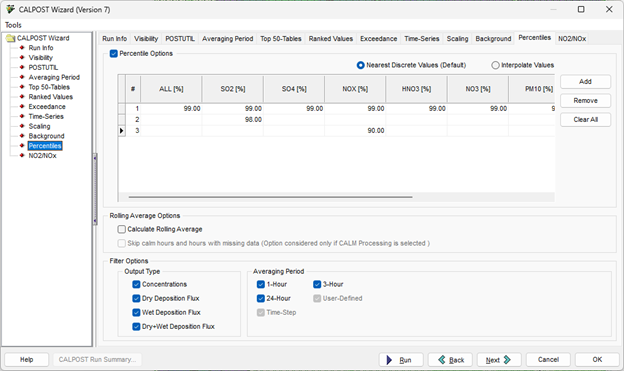Click the CALPOST Wizard folder icon in tree
The height and width of the screenshot is (371, 624).
tap(10, 38)
